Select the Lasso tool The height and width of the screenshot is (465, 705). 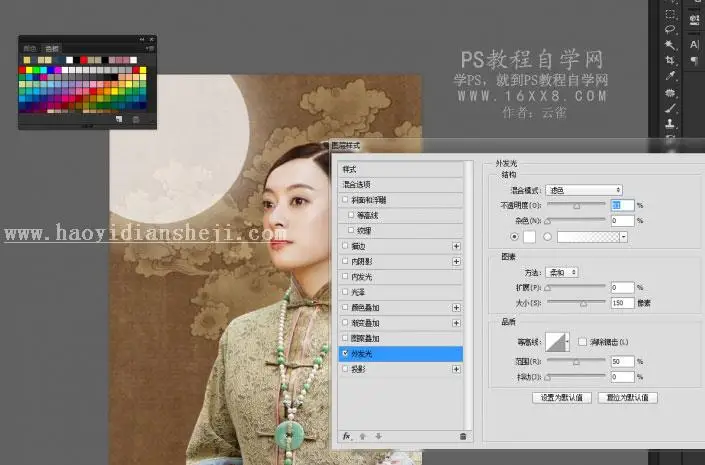tap(670, 29)
